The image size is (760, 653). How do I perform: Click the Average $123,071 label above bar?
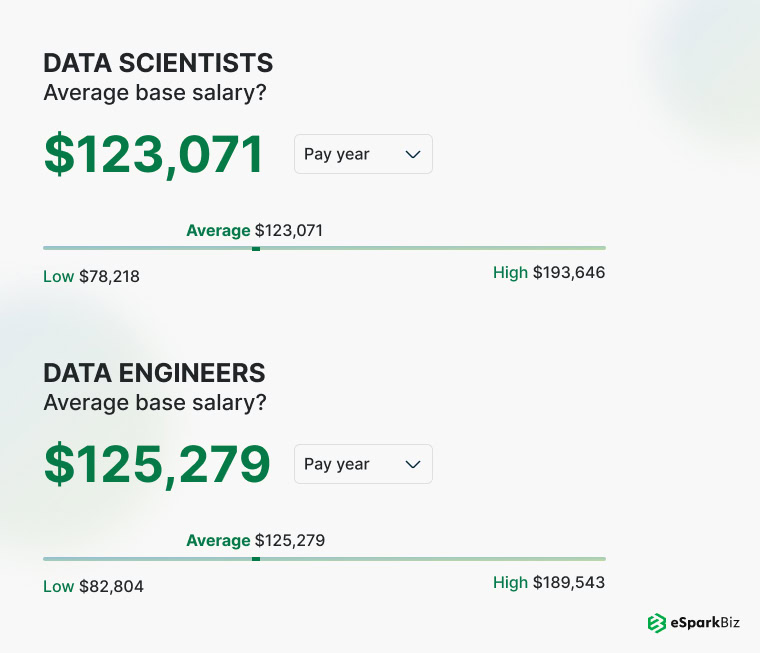[x=254, y=231]
